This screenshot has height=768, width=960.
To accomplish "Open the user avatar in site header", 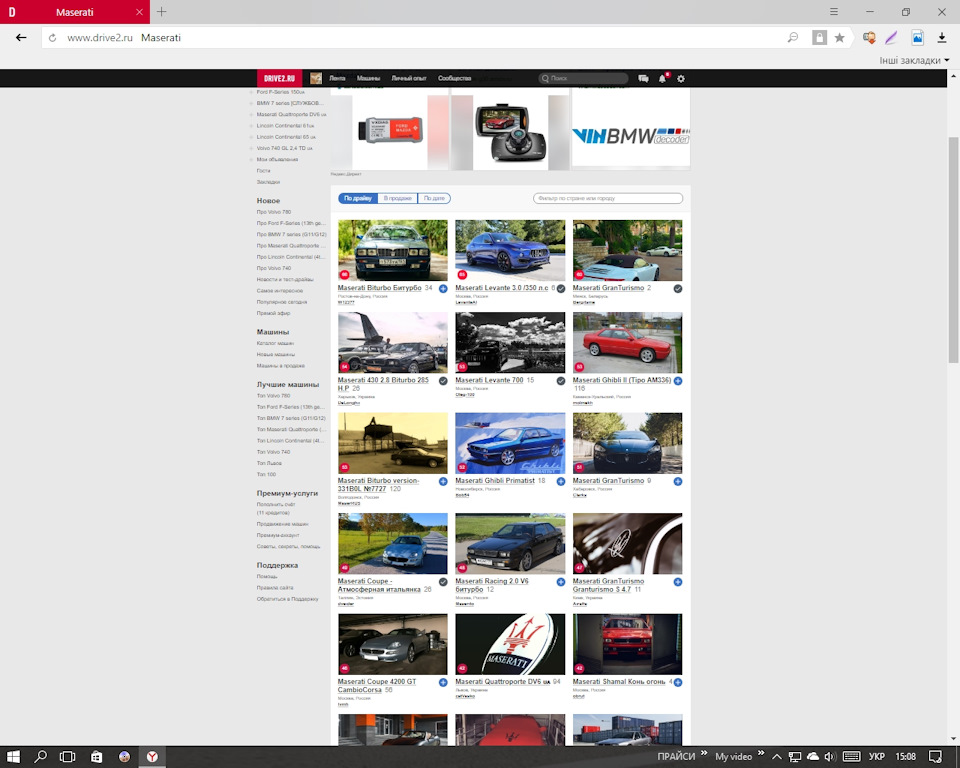I will click(x=316, y=78).
